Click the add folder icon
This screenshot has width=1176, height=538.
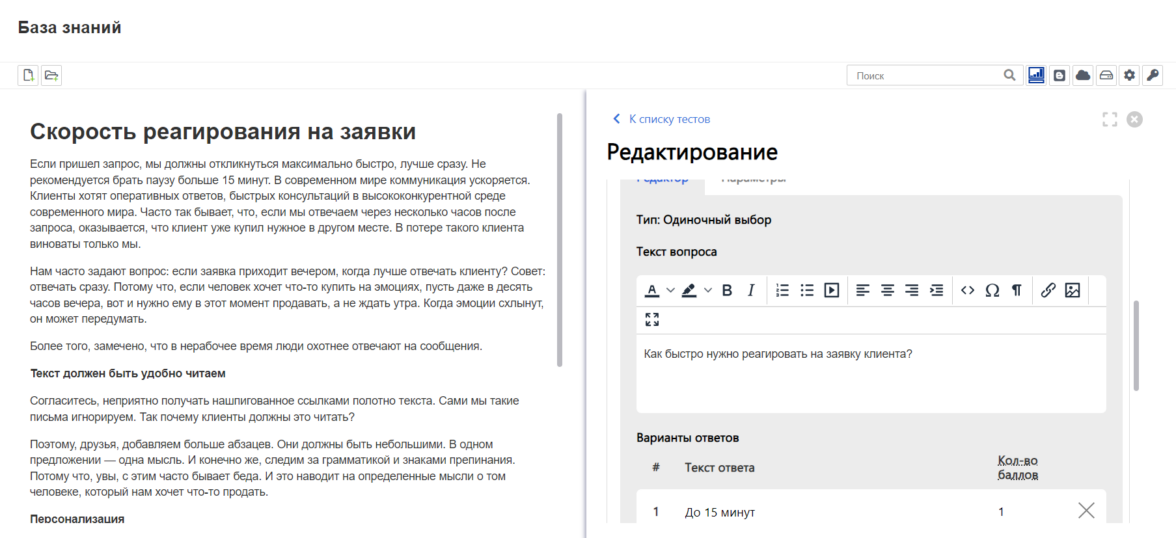[x=50, y=75]
